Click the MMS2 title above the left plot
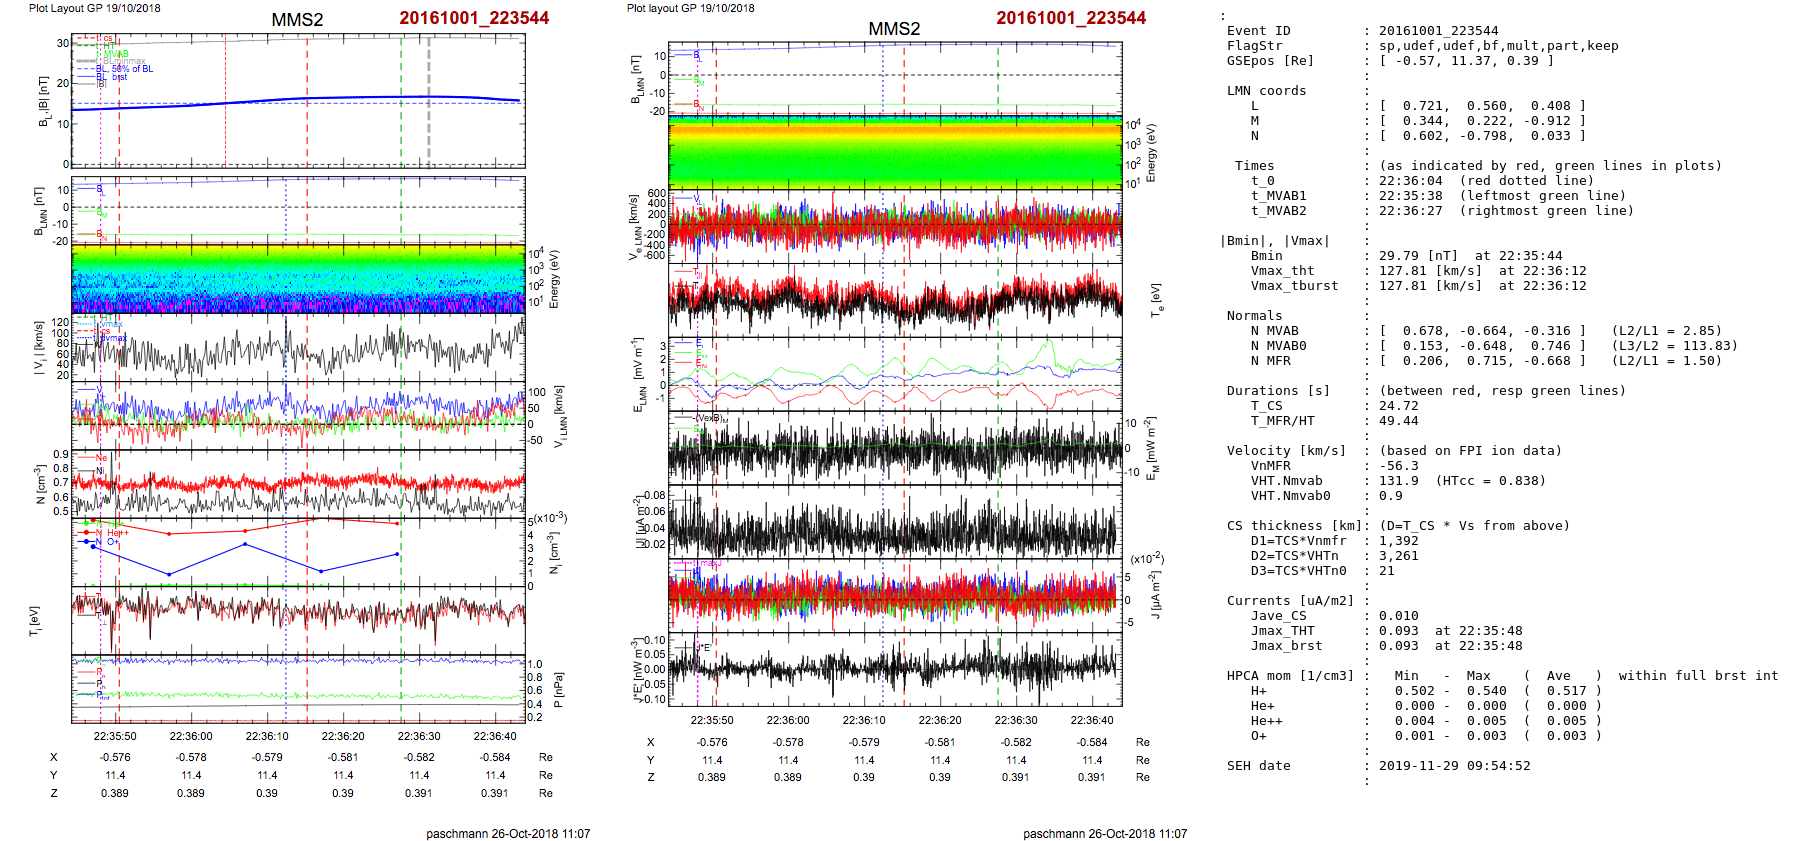Image resolution: width=1804 pixels, height=841 pixels. [x=297, y=20]
